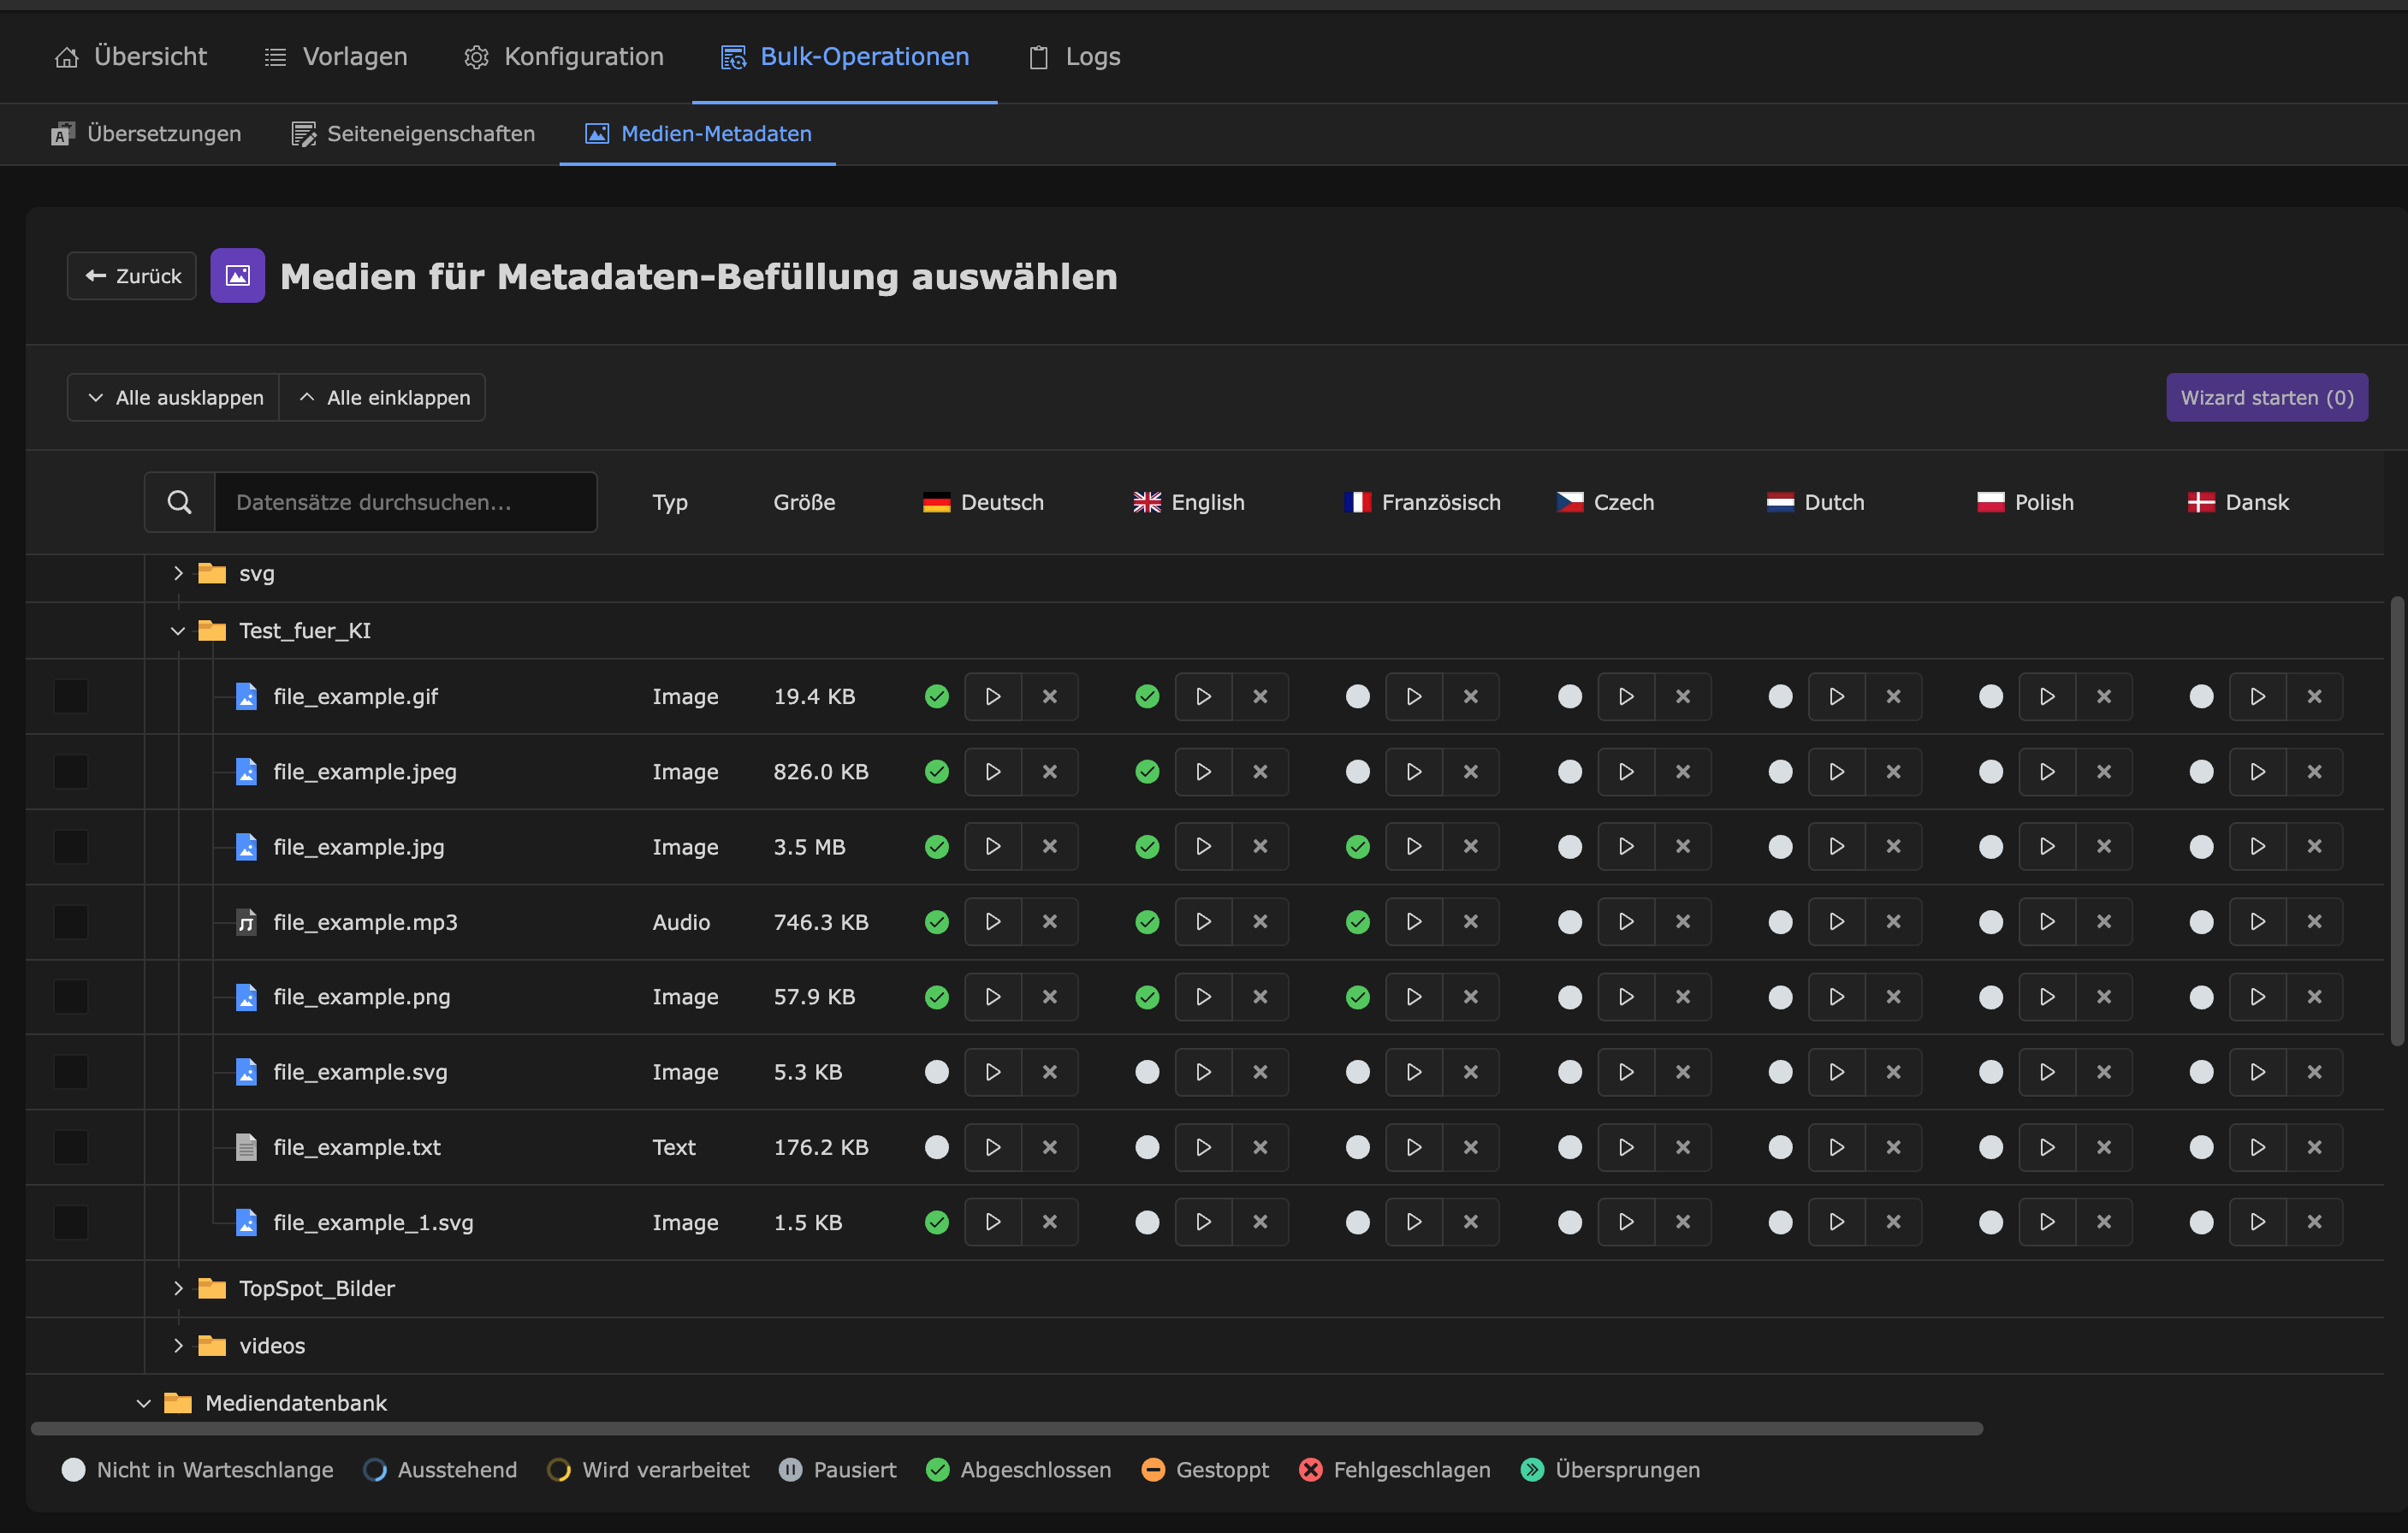Click the search magnifier icon
Viewport: 2408px width, 1533px height.
(x=180, y=502)
